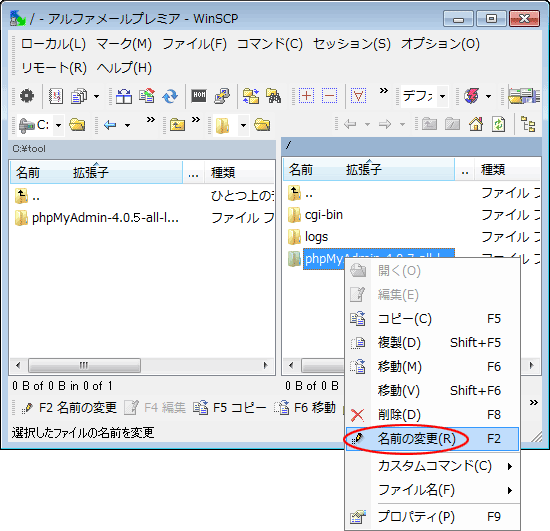Choose コピー(C) in context menu
Image resolution: width=550 pixels, height=531 pixels.
[x=432, y=319]
